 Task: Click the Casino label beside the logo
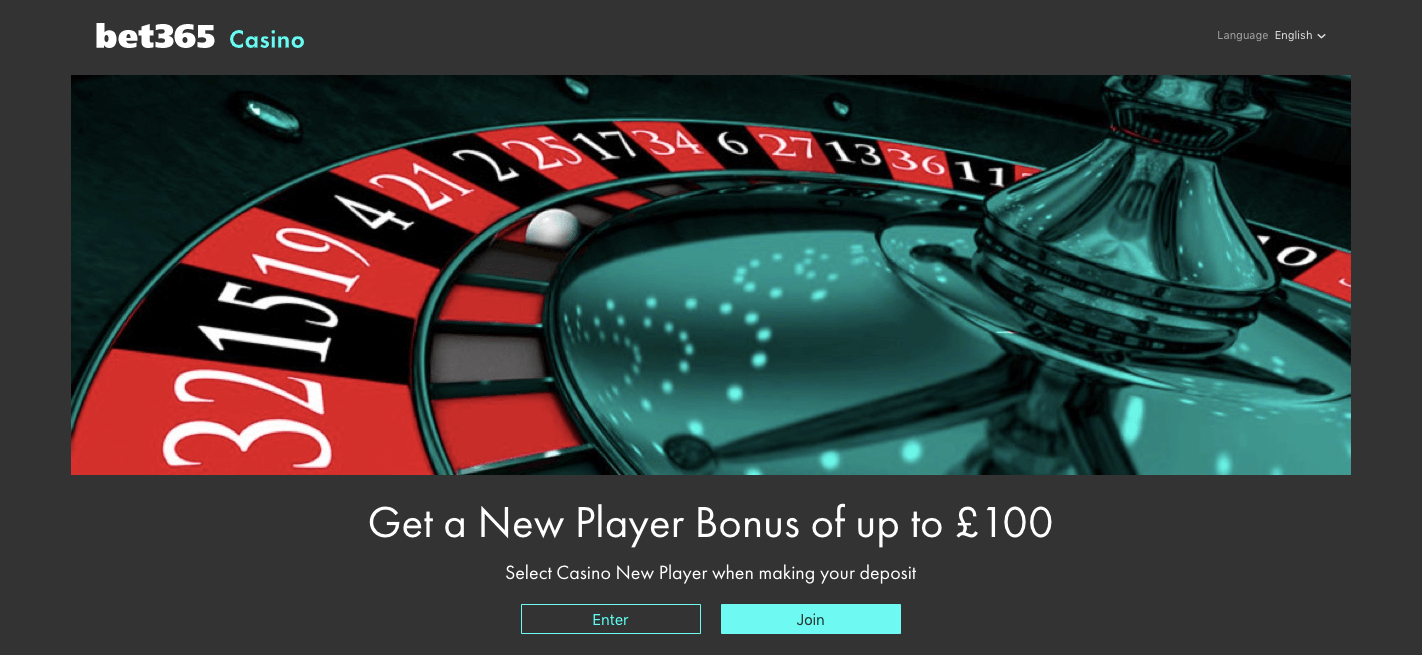pos(267,39)
